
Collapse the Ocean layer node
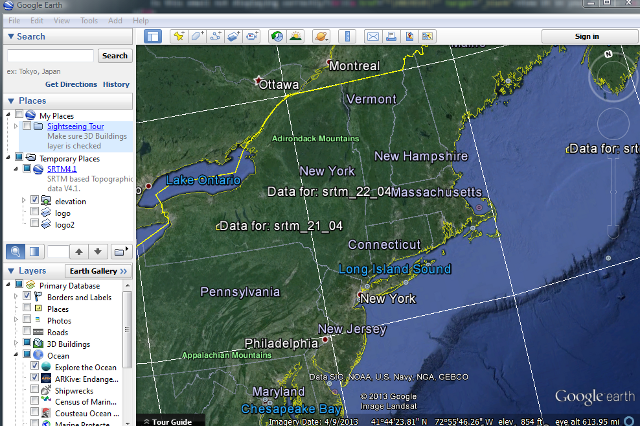tap(16, 354)
